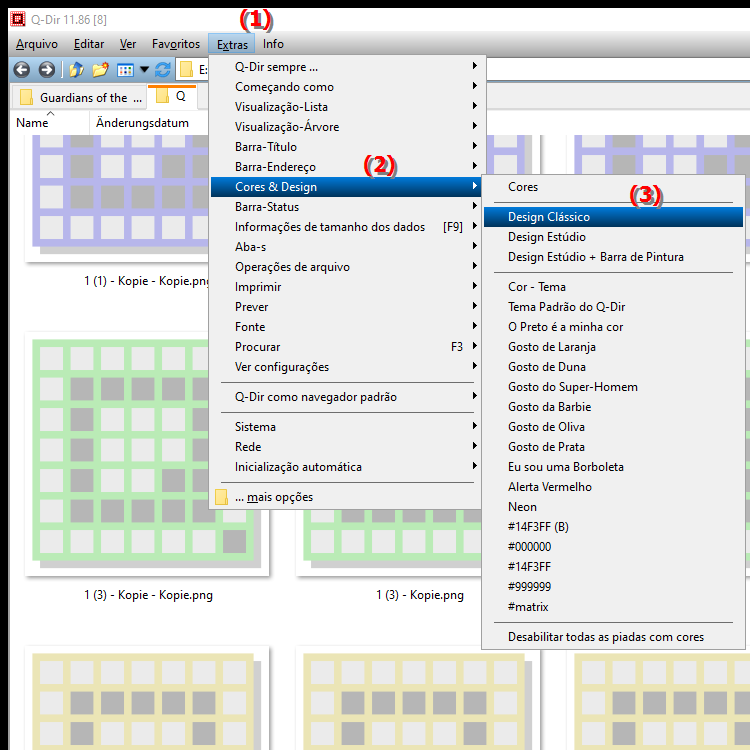
Task: Expand the Visualização-Árvore submenu
Action: (x=346, y=127)
